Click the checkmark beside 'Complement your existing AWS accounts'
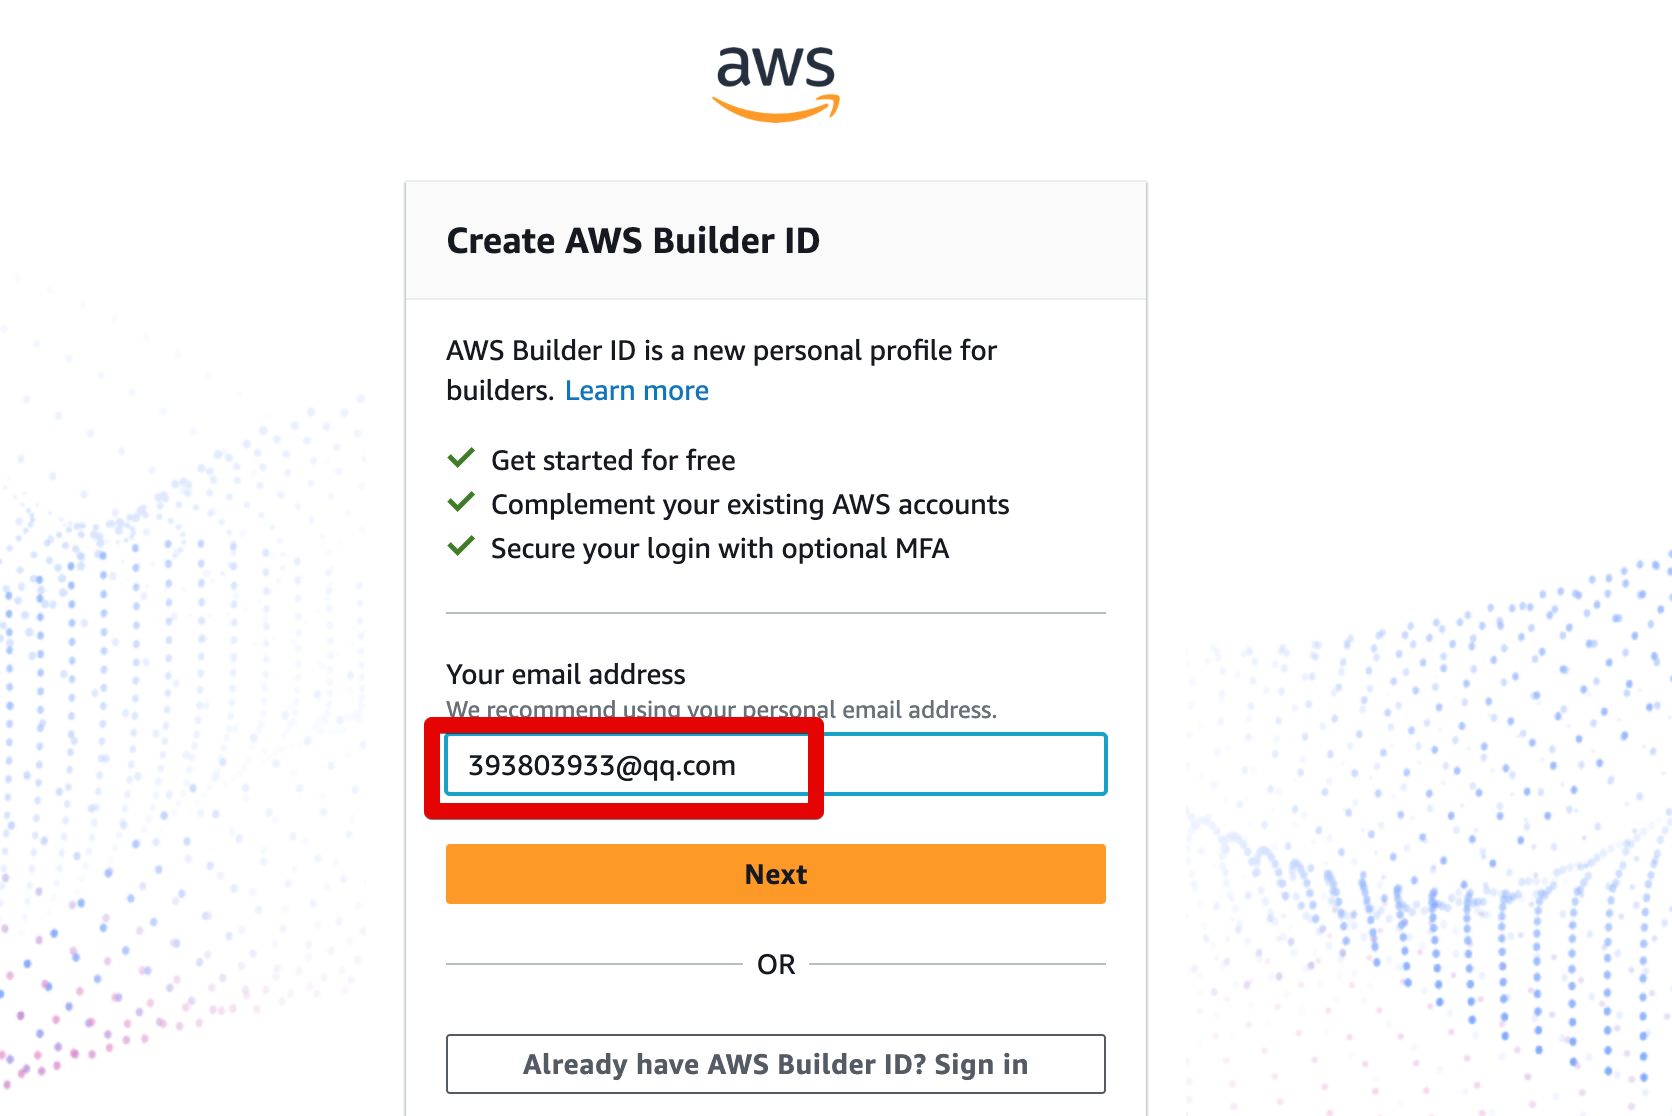The width and height of the screenshot is (1672, 1116). [461, 503]
